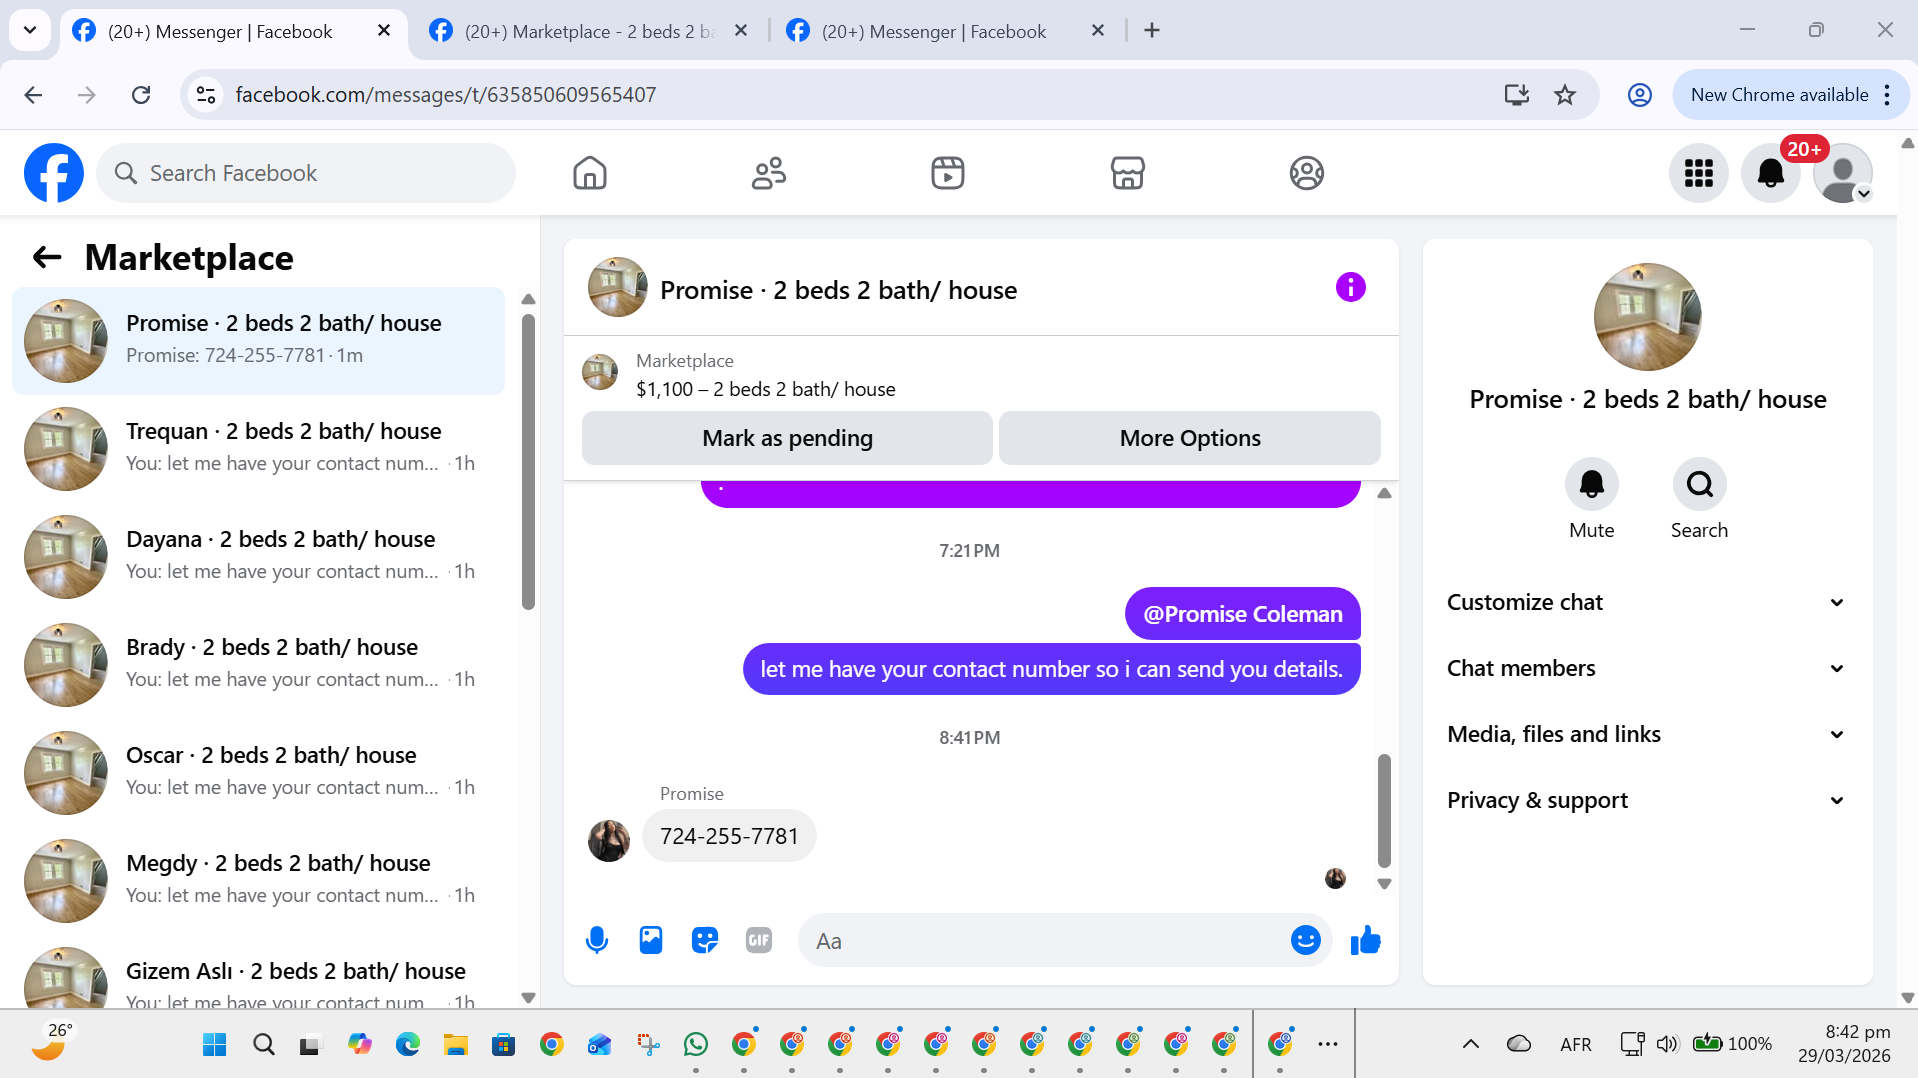This screenshot has width=1918, height=1078.
Task: Open Promise's large listing photo in sidebar
Action: [x=1647, y=317]
